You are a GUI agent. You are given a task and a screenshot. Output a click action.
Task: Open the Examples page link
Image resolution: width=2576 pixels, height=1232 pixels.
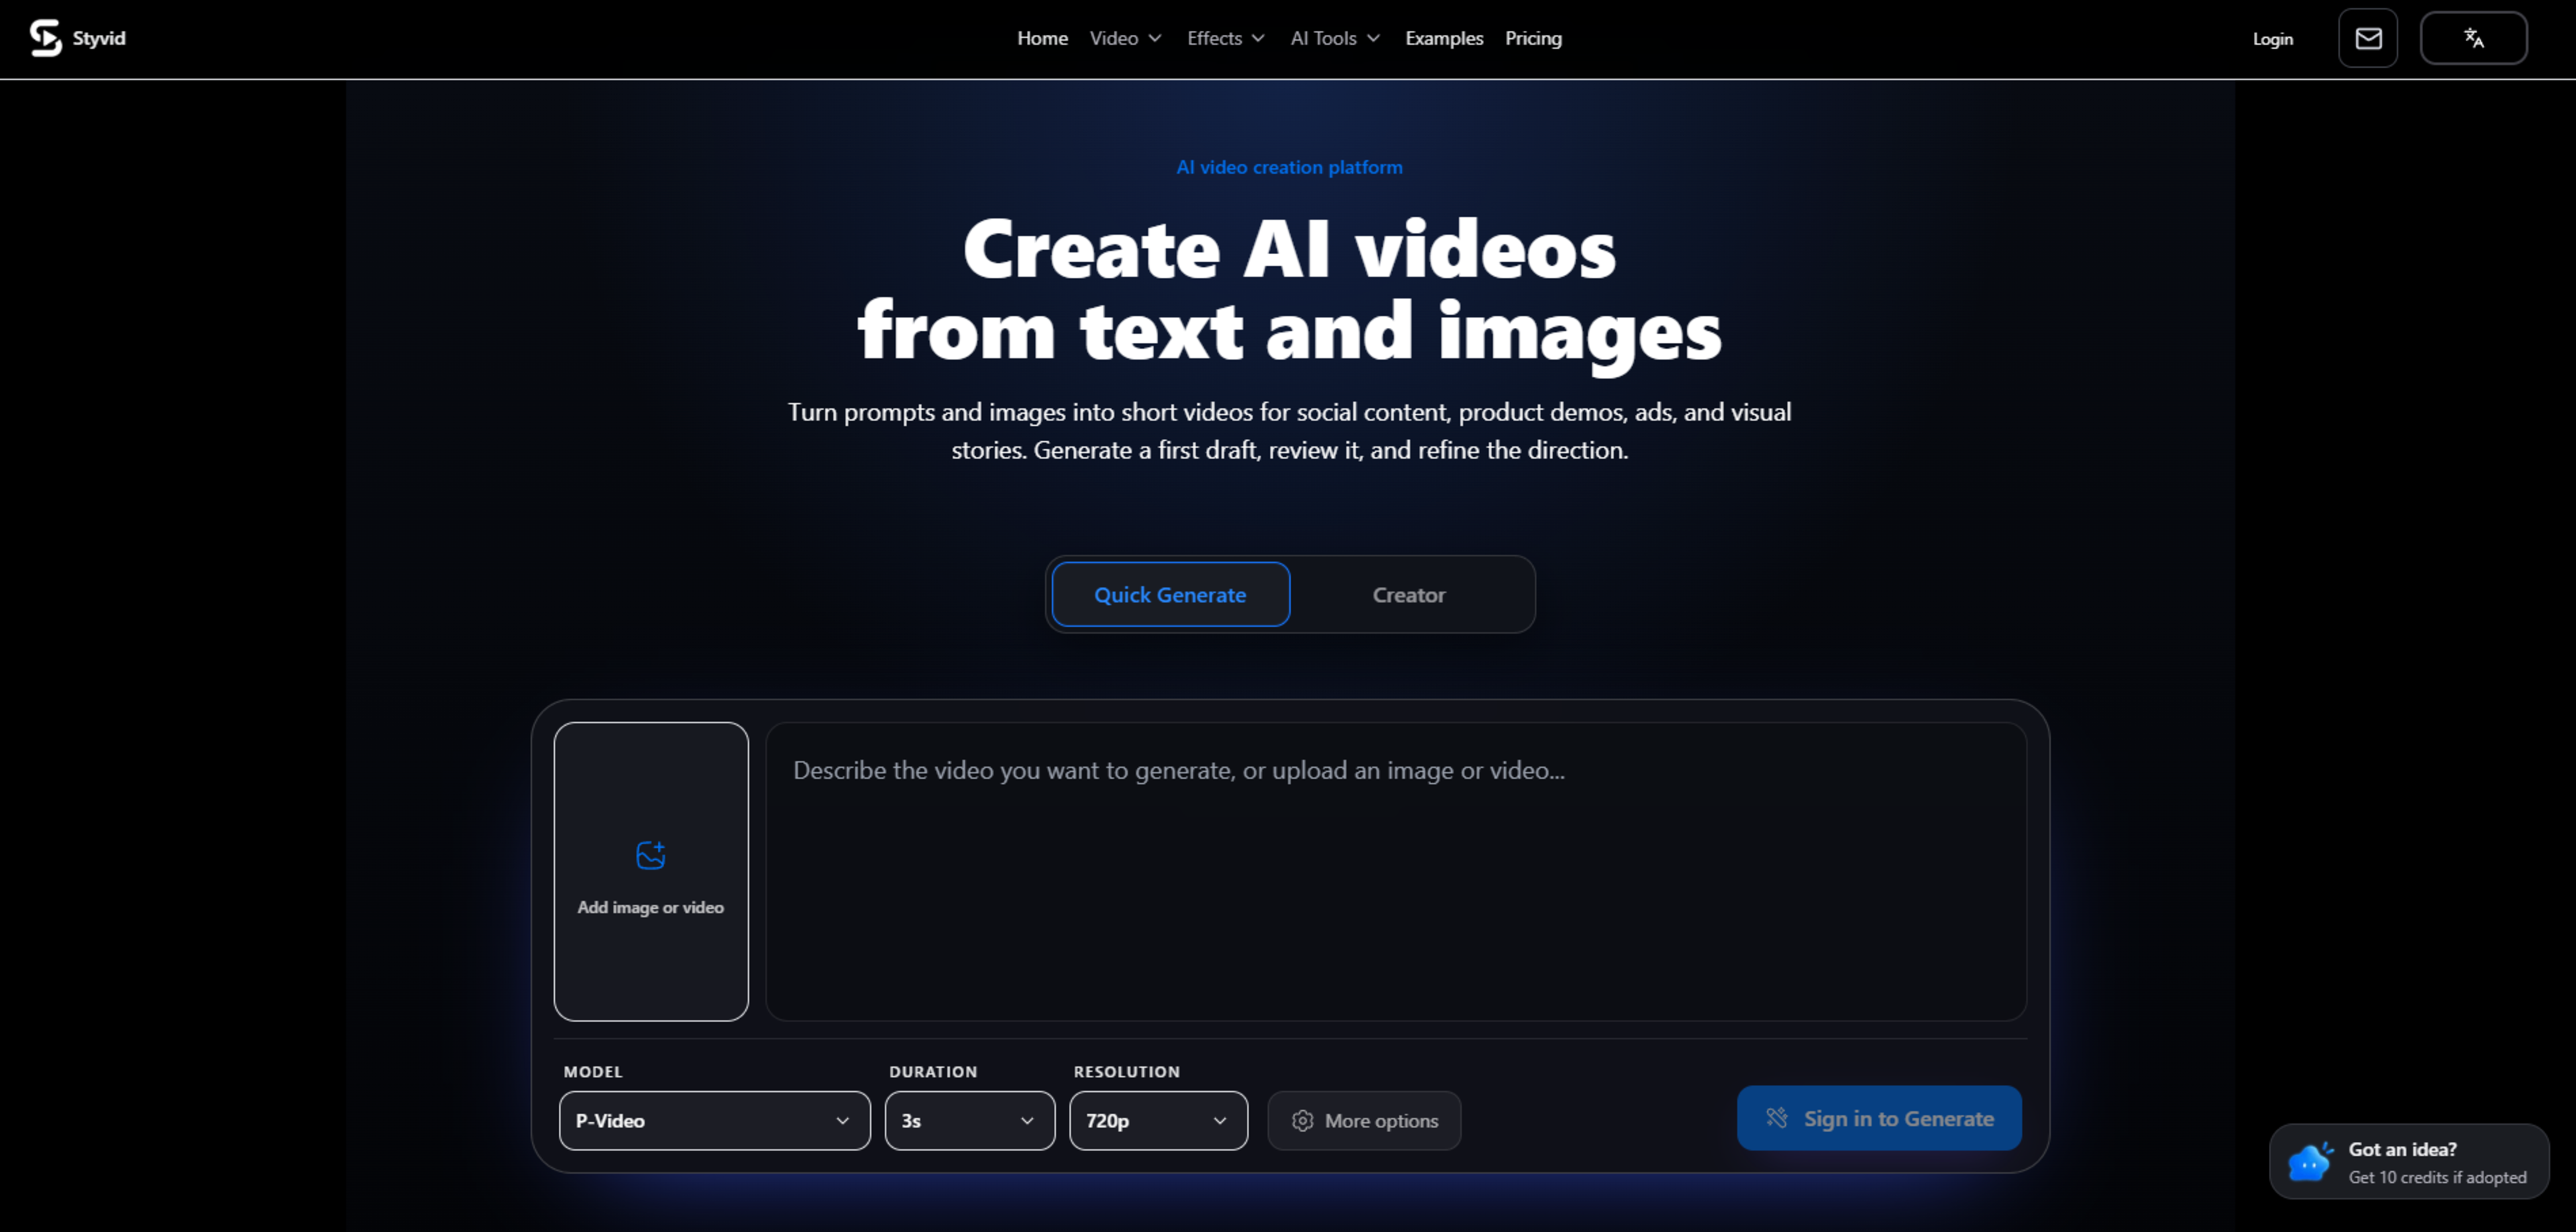[1444, 38]
